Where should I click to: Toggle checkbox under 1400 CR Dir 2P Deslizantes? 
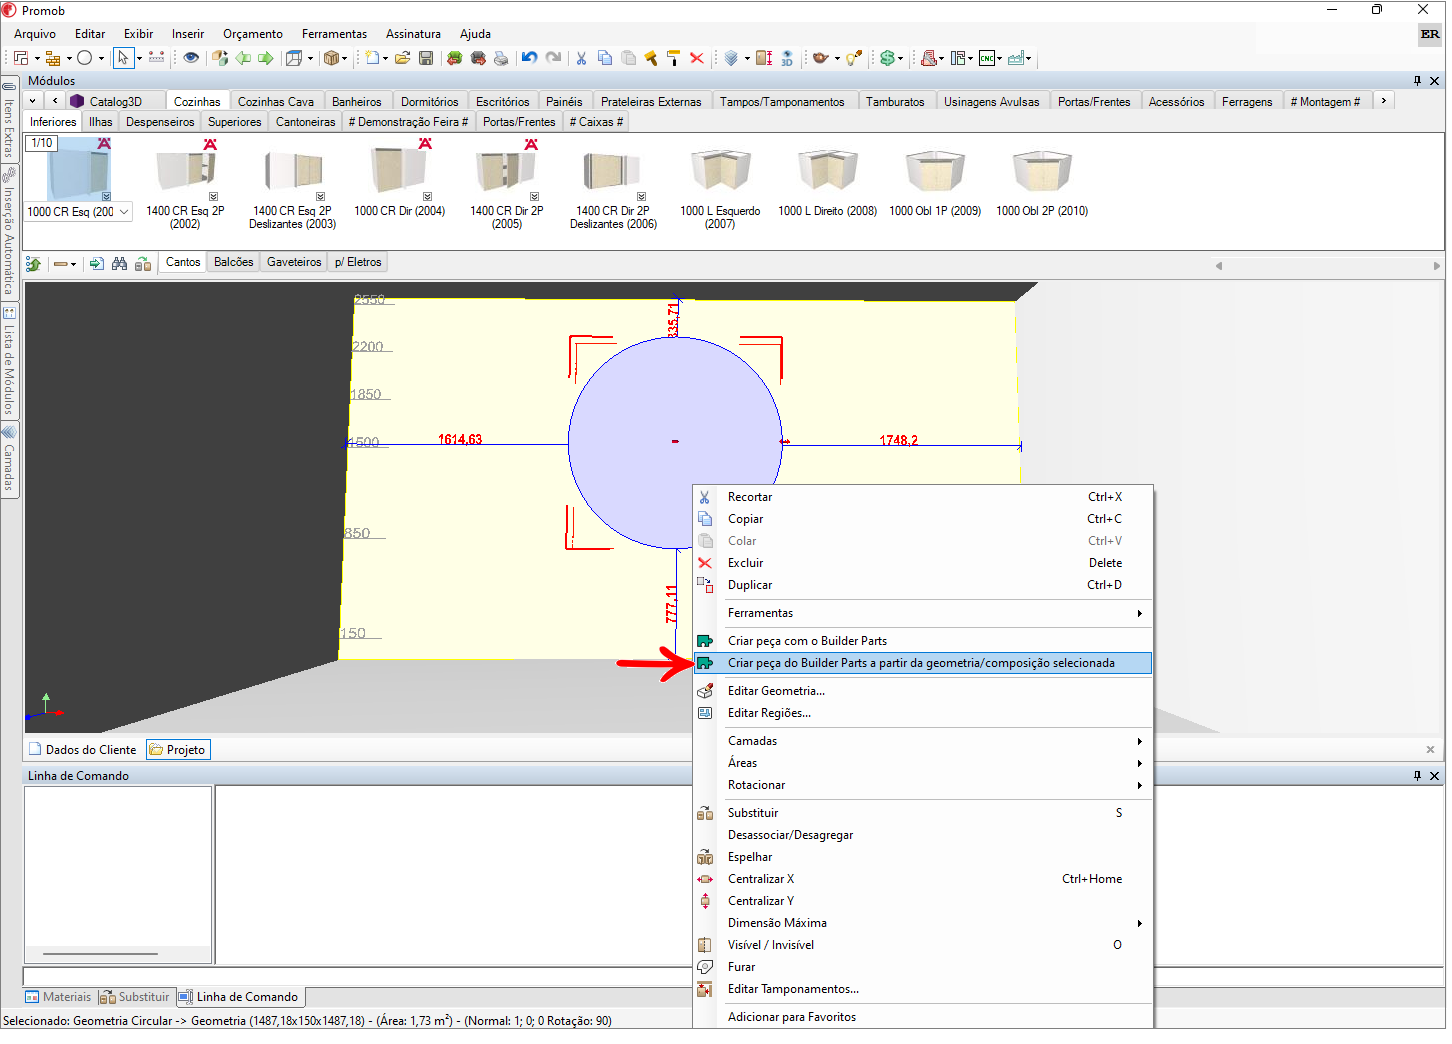tap(641, 197)
